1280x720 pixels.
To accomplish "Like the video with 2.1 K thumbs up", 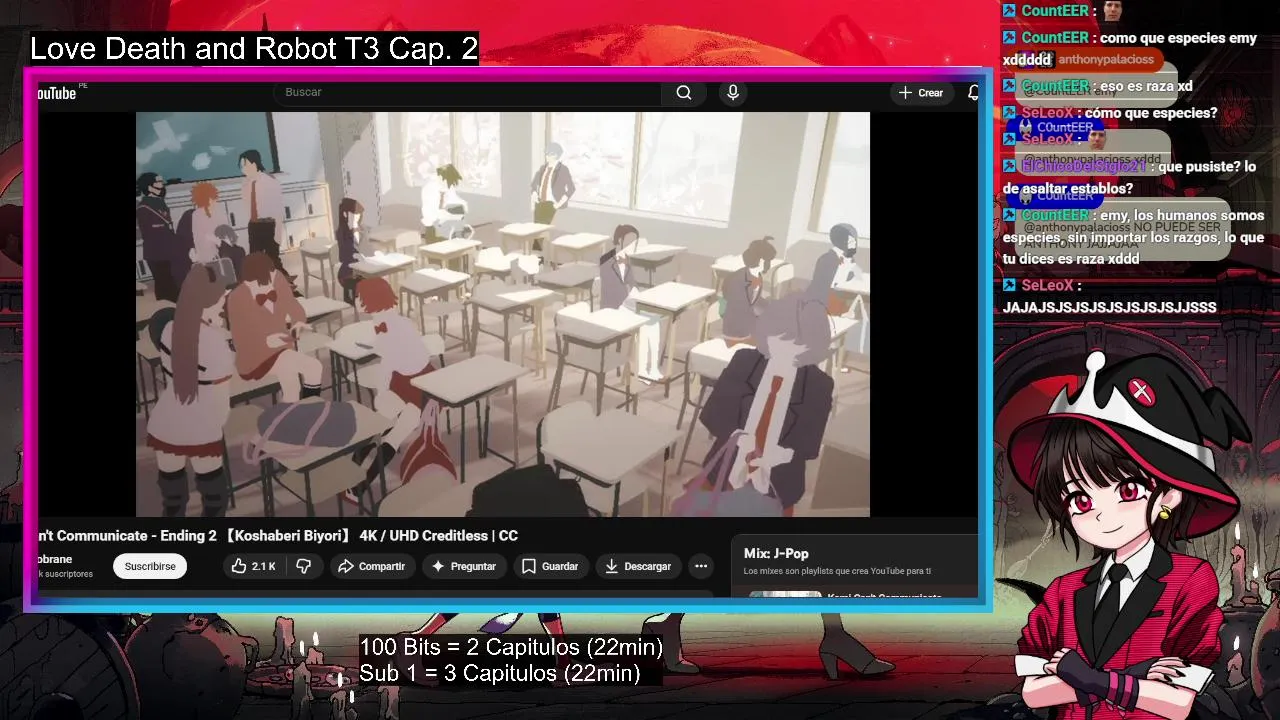I will pos(254,566).
